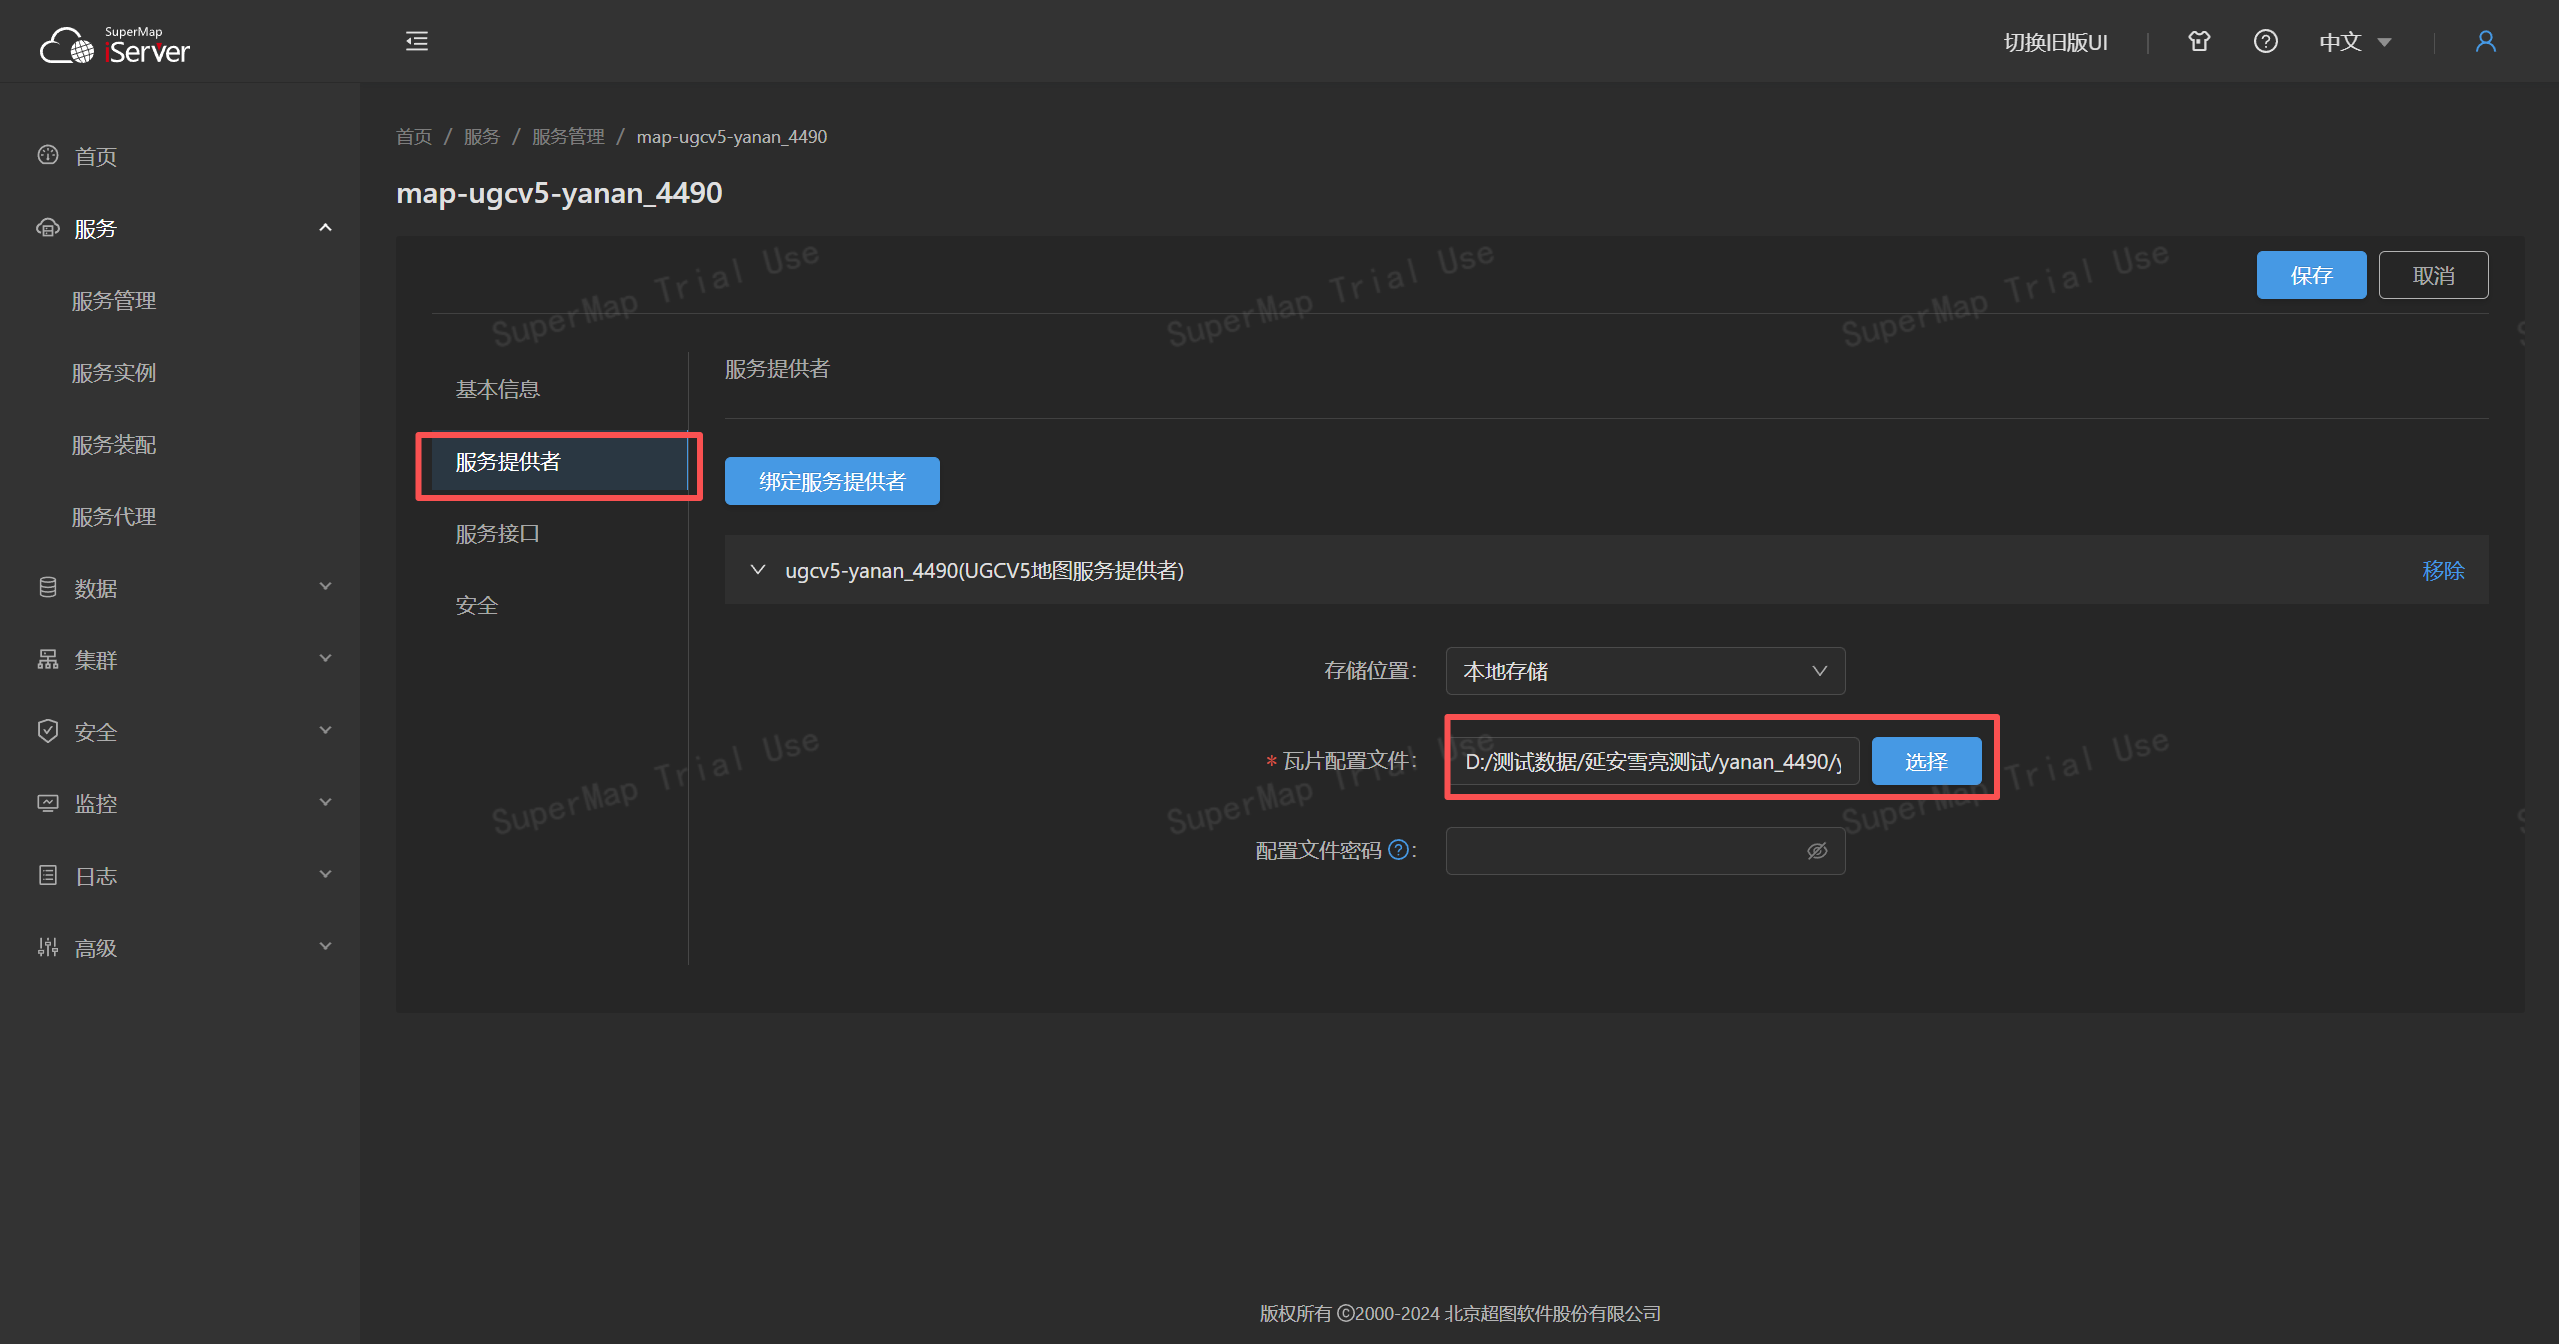Click the 移除 link for the provider

(x=2442, y=570)
